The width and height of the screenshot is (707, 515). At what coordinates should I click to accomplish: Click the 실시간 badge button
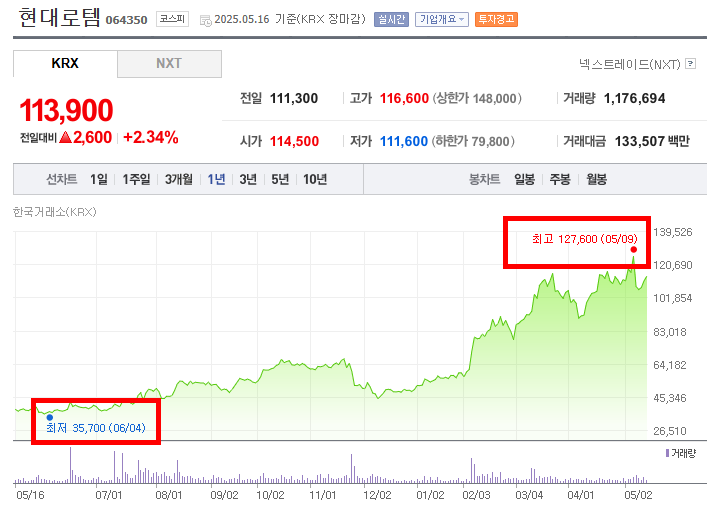point(391,19)
